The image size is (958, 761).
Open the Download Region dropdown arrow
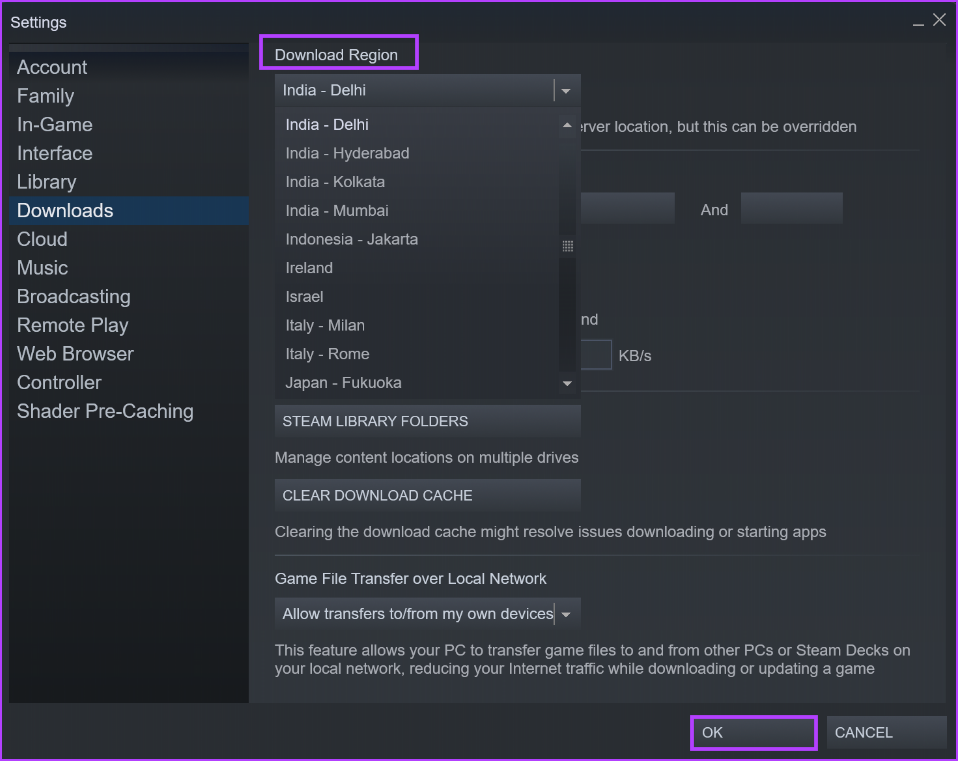coord(565,90)
